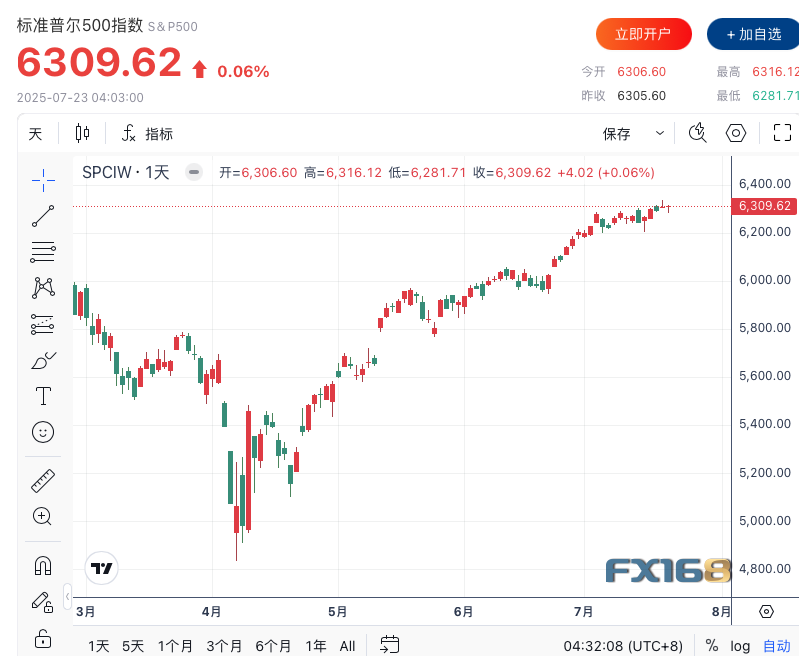
Task: Toggle percent scale on price axis
Action: [712, 646]
